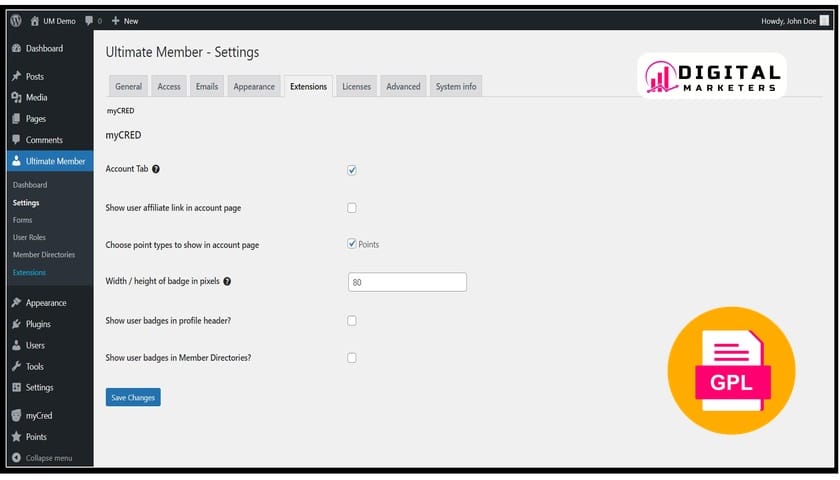This screenshot has height=480, width=840.
Task: Select the Extensions tab
Action: (x=309, y=86)
